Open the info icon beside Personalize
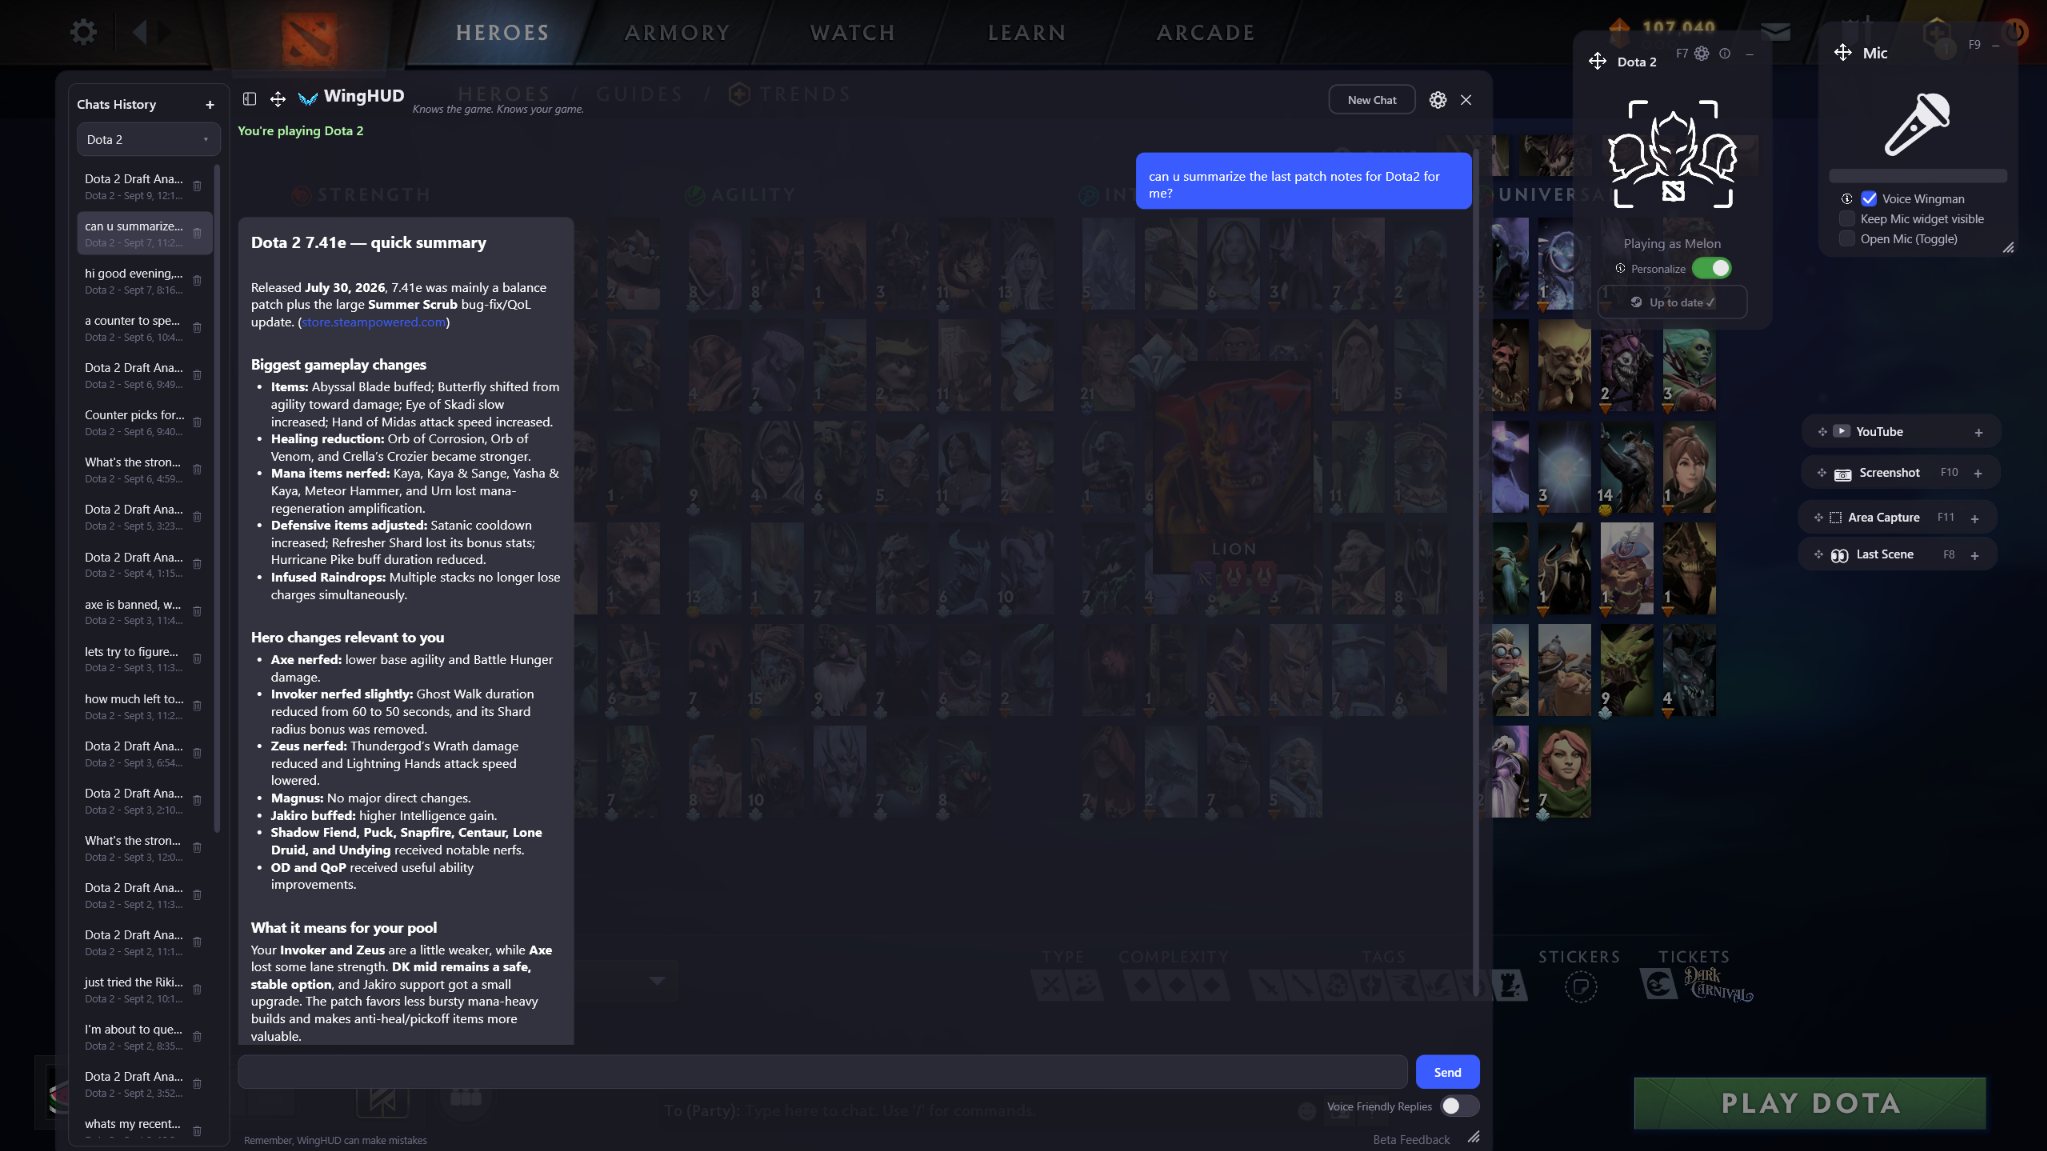Viewport: 2047px width, 1151px height. (1621, 268)
